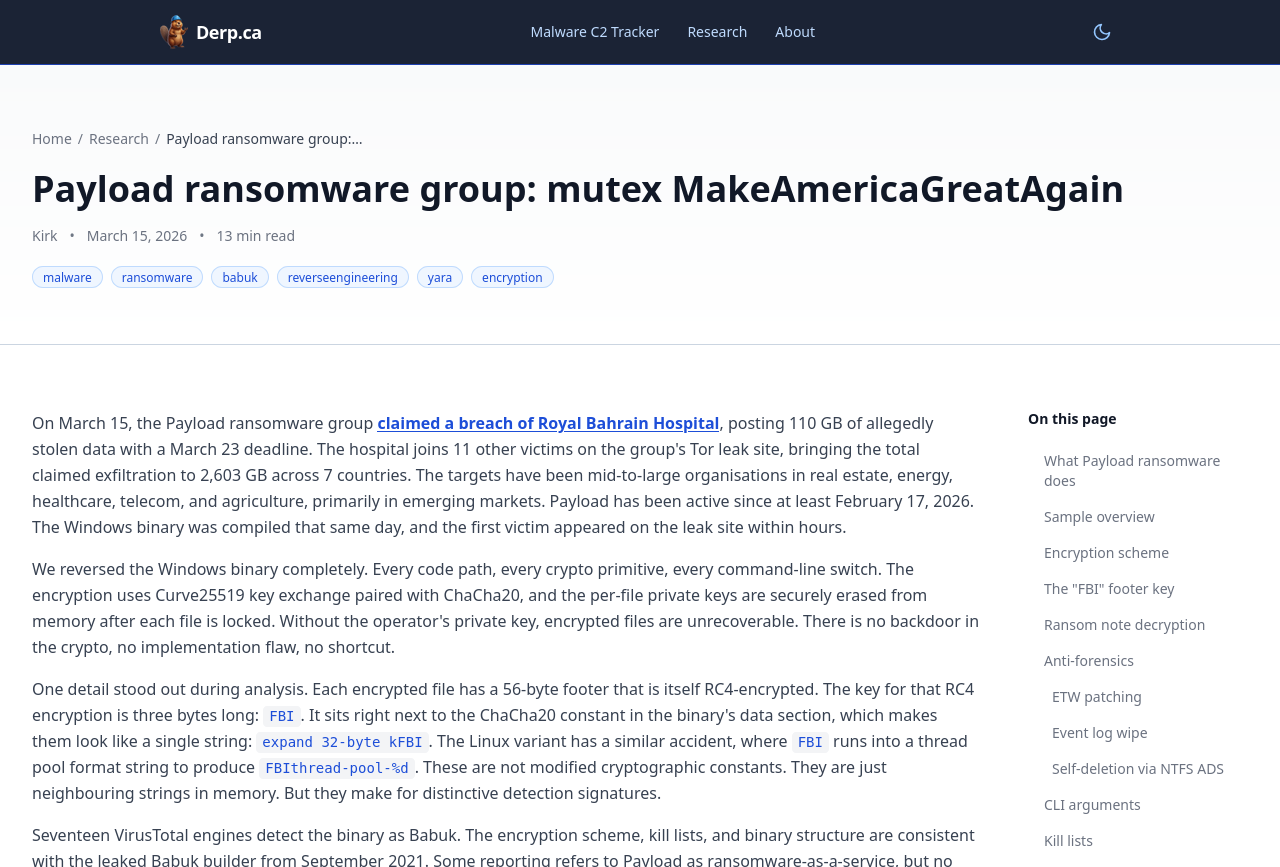
Task: Toggle dark mode with moon icon
Action: [1101, 32]
